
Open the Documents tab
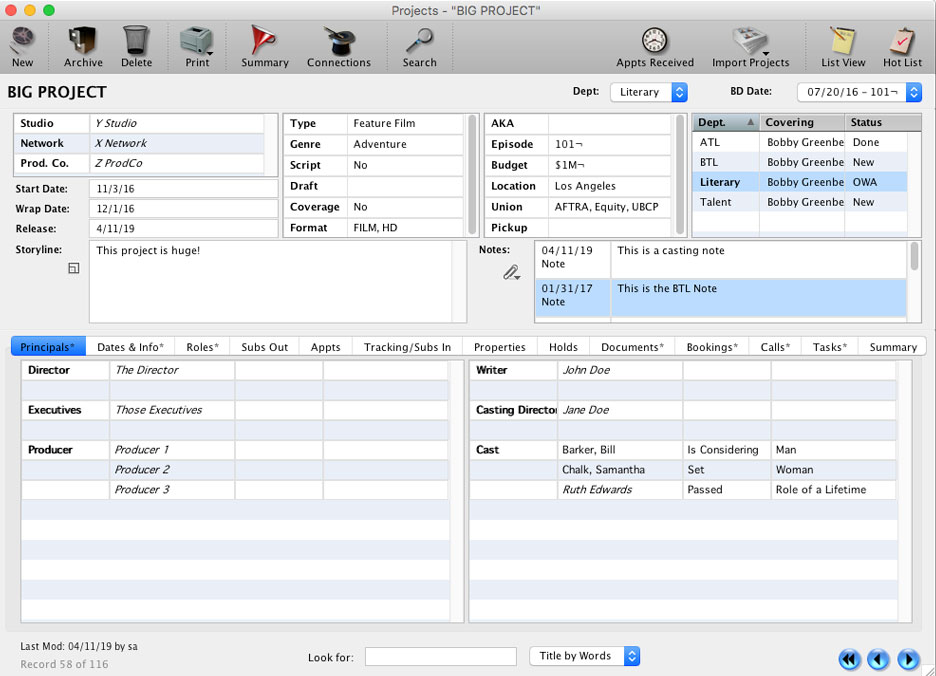tap(632, 347)
